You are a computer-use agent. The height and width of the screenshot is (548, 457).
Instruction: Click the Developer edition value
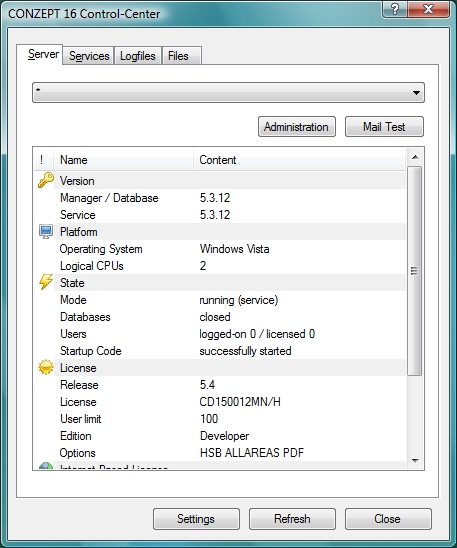click(x=224, y=436)
